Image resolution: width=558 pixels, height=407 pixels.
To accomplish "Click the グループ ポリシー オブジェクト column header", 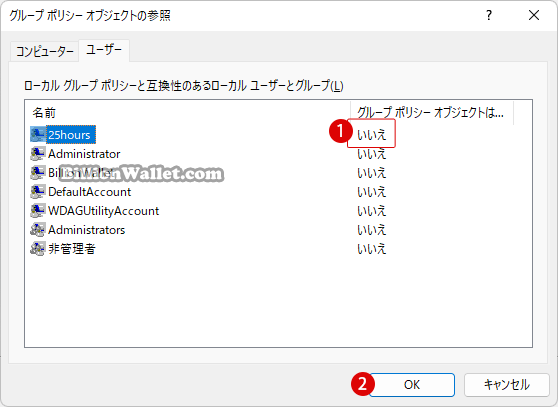I will 432,113.
